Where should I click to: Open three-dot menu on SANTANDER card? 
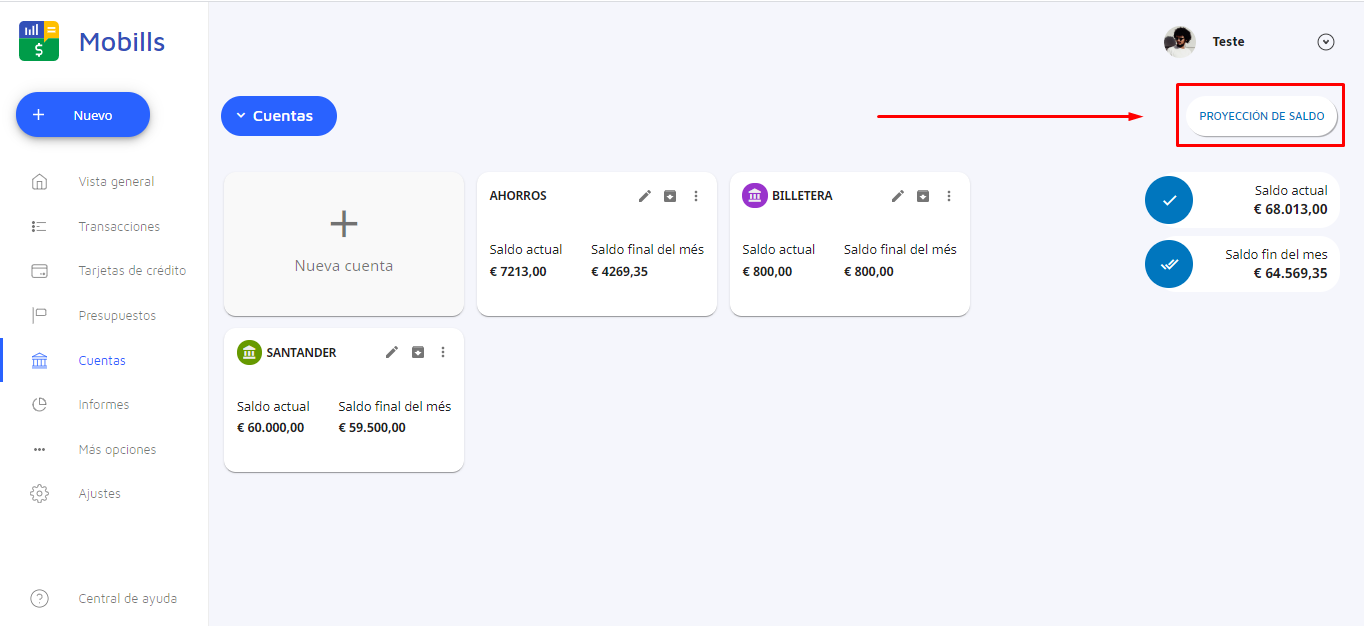coord(443,352)
